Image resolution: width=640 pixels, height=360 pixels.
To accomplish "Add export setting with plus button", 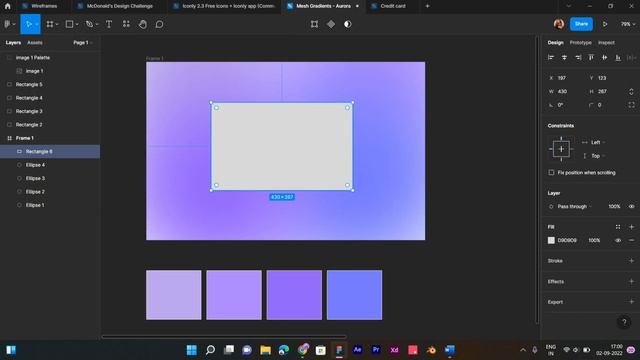I will click(631, 302).
